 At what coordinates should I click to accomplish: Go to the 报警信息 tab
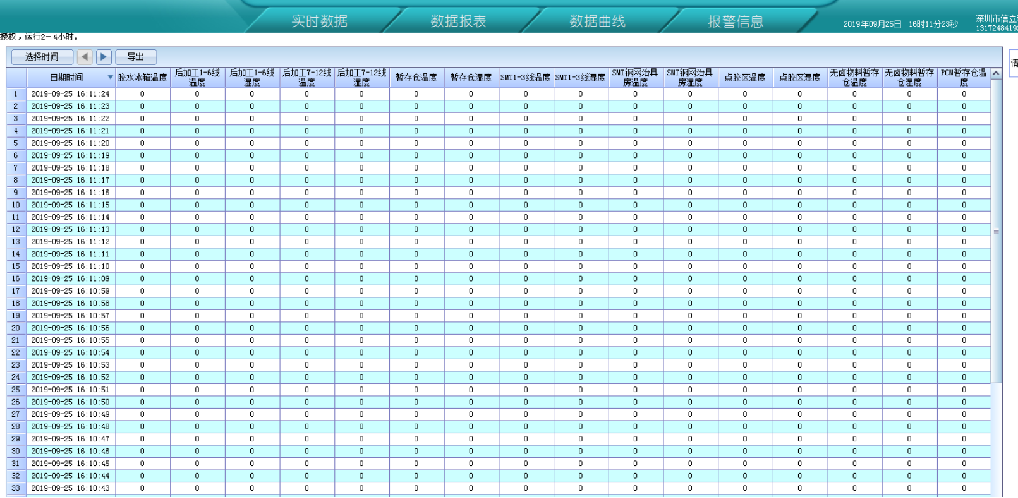736,21
